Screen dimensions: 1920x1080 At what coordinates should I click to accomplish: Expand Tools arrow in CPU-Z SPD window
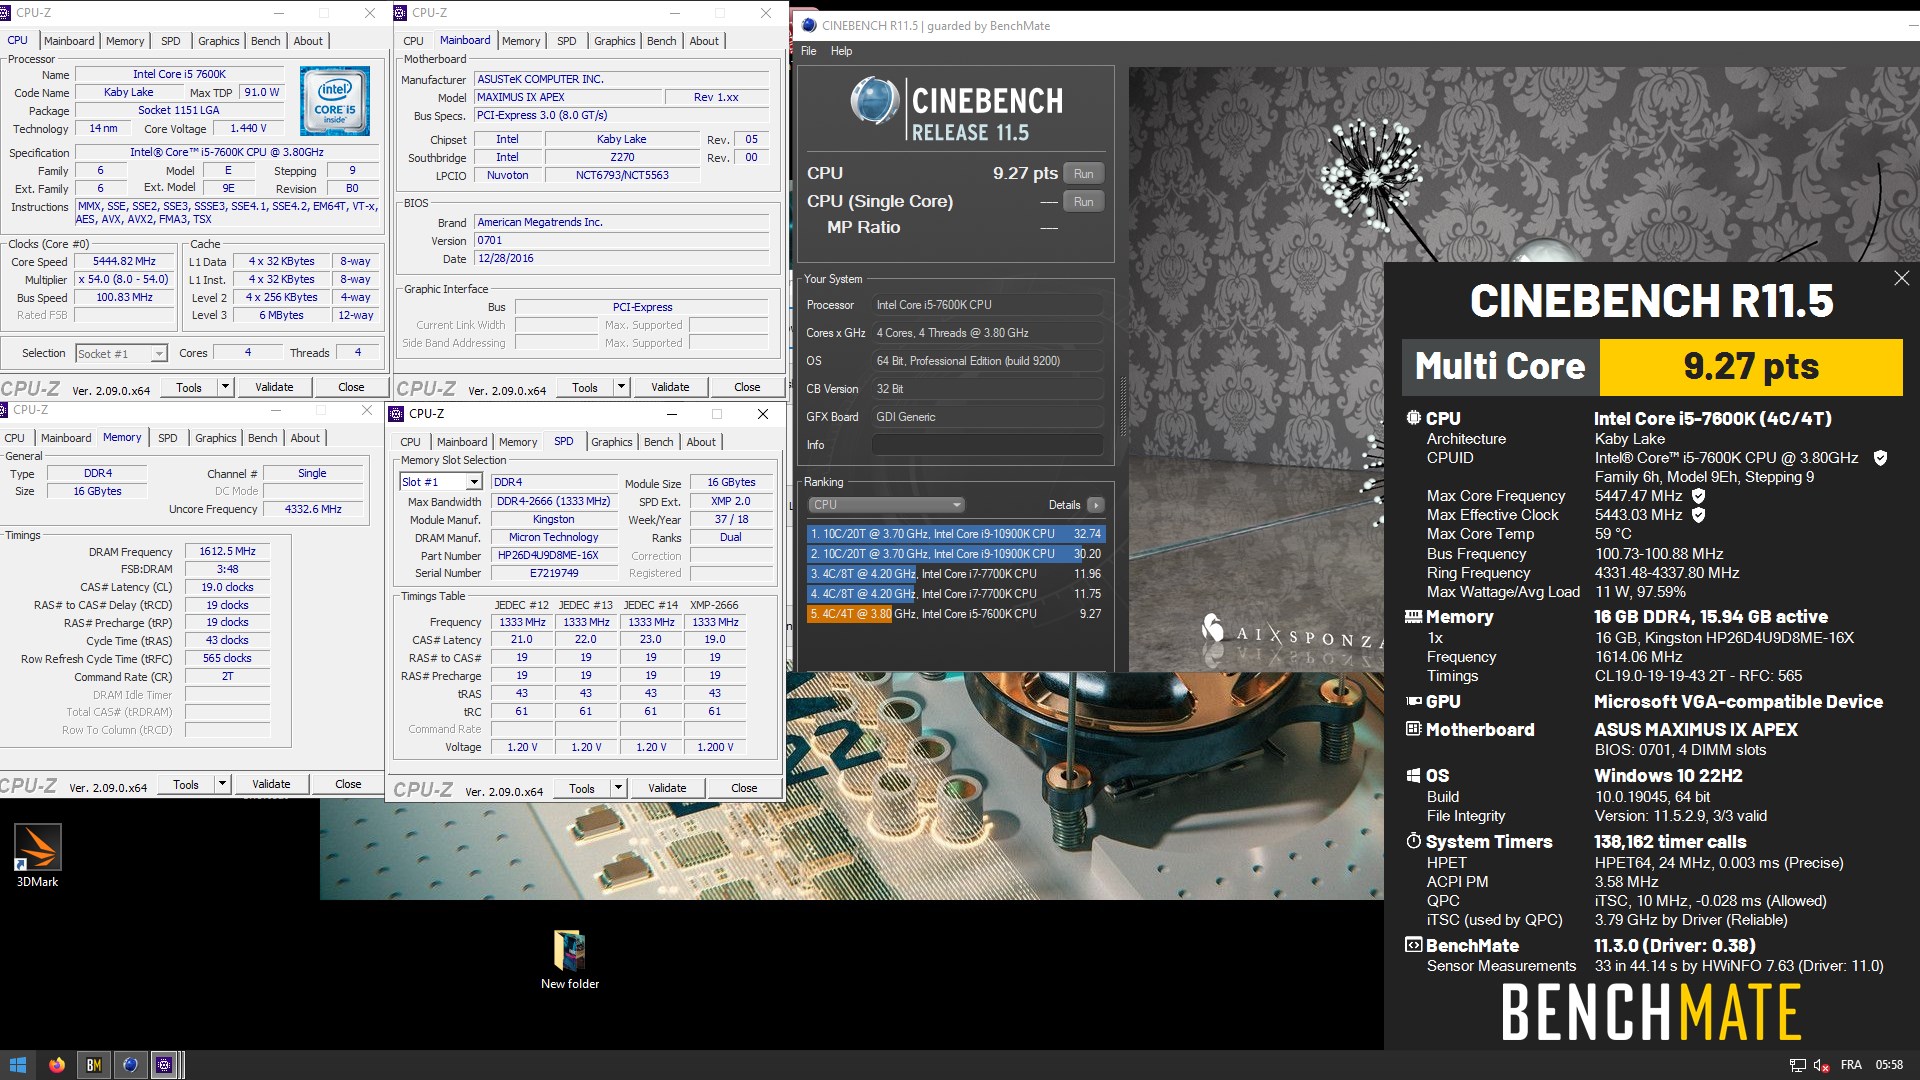click(618, 788)
